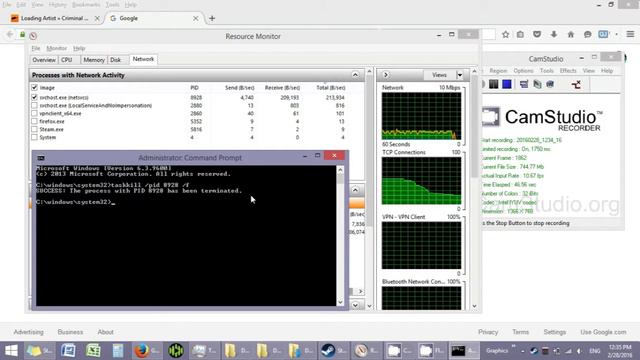
Task: Check the Steam.exe process checkbox
Action: tap(34, 129)
